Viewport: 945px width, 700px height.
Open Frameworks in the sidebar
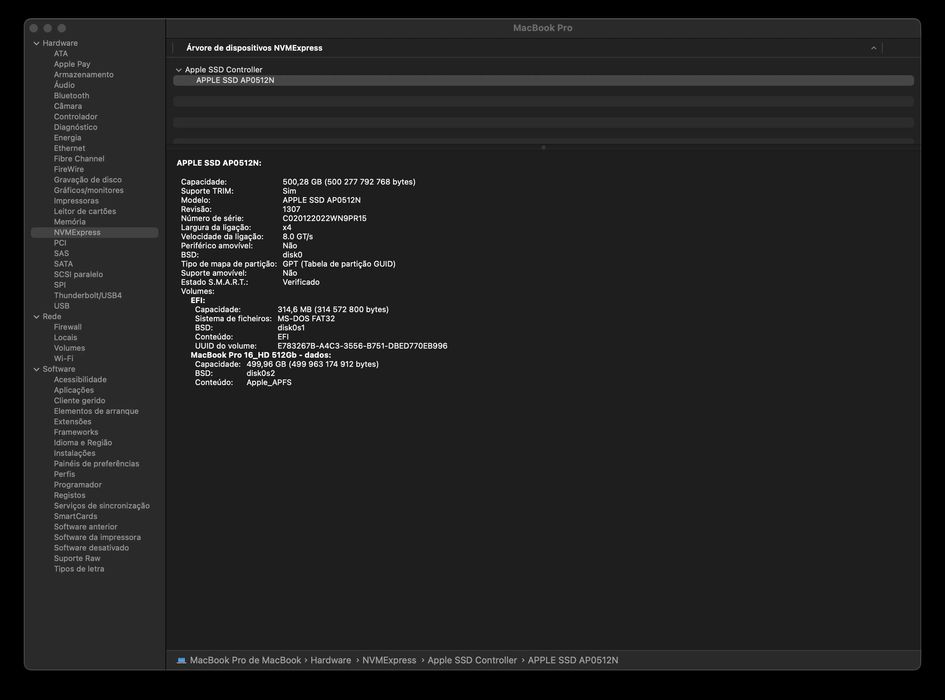(76, 432)
